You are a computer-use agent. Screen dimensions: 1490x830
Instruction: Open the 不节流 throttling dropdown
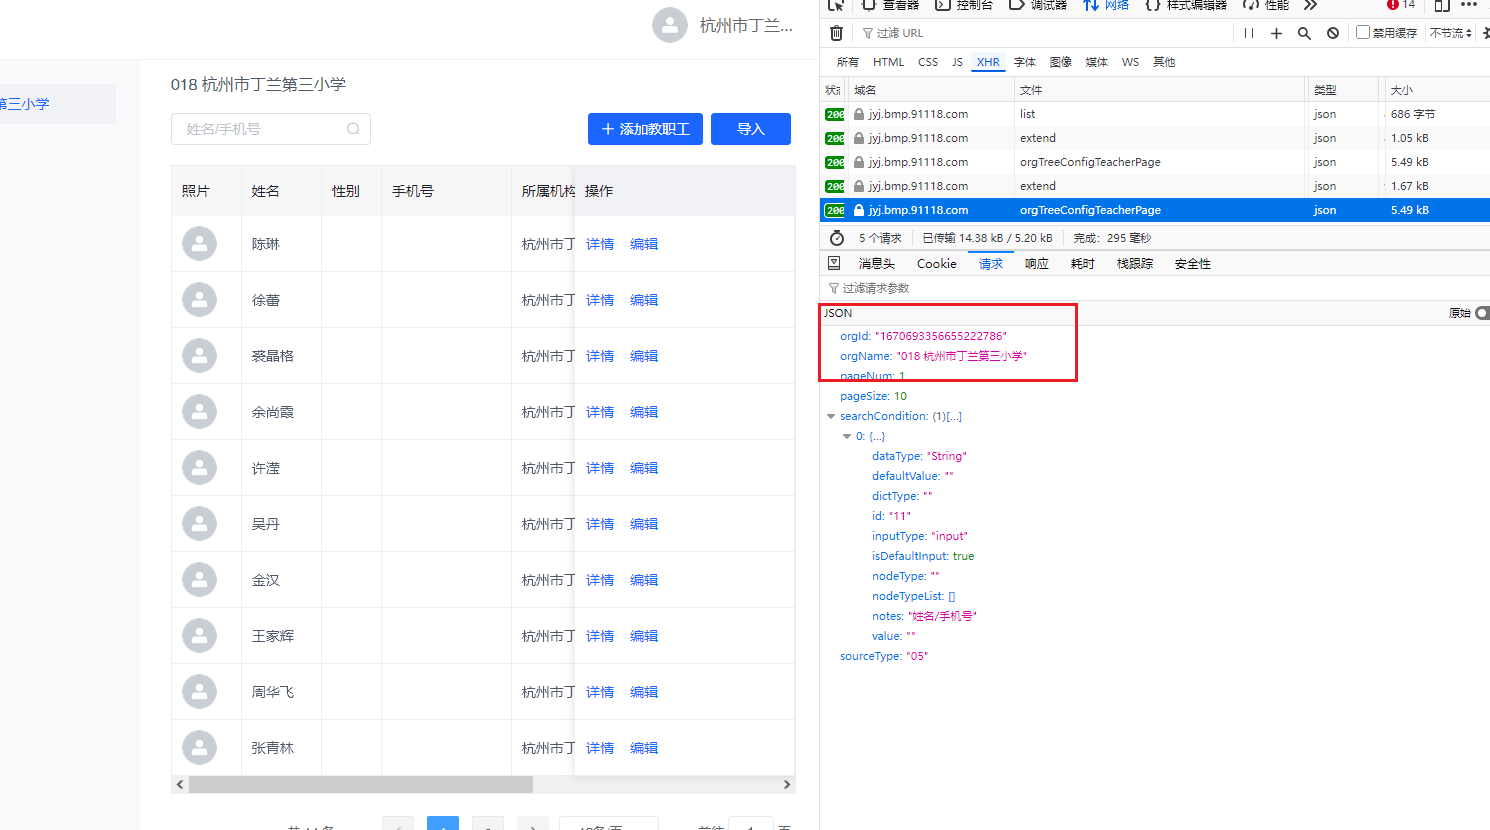pos(1451,33)
